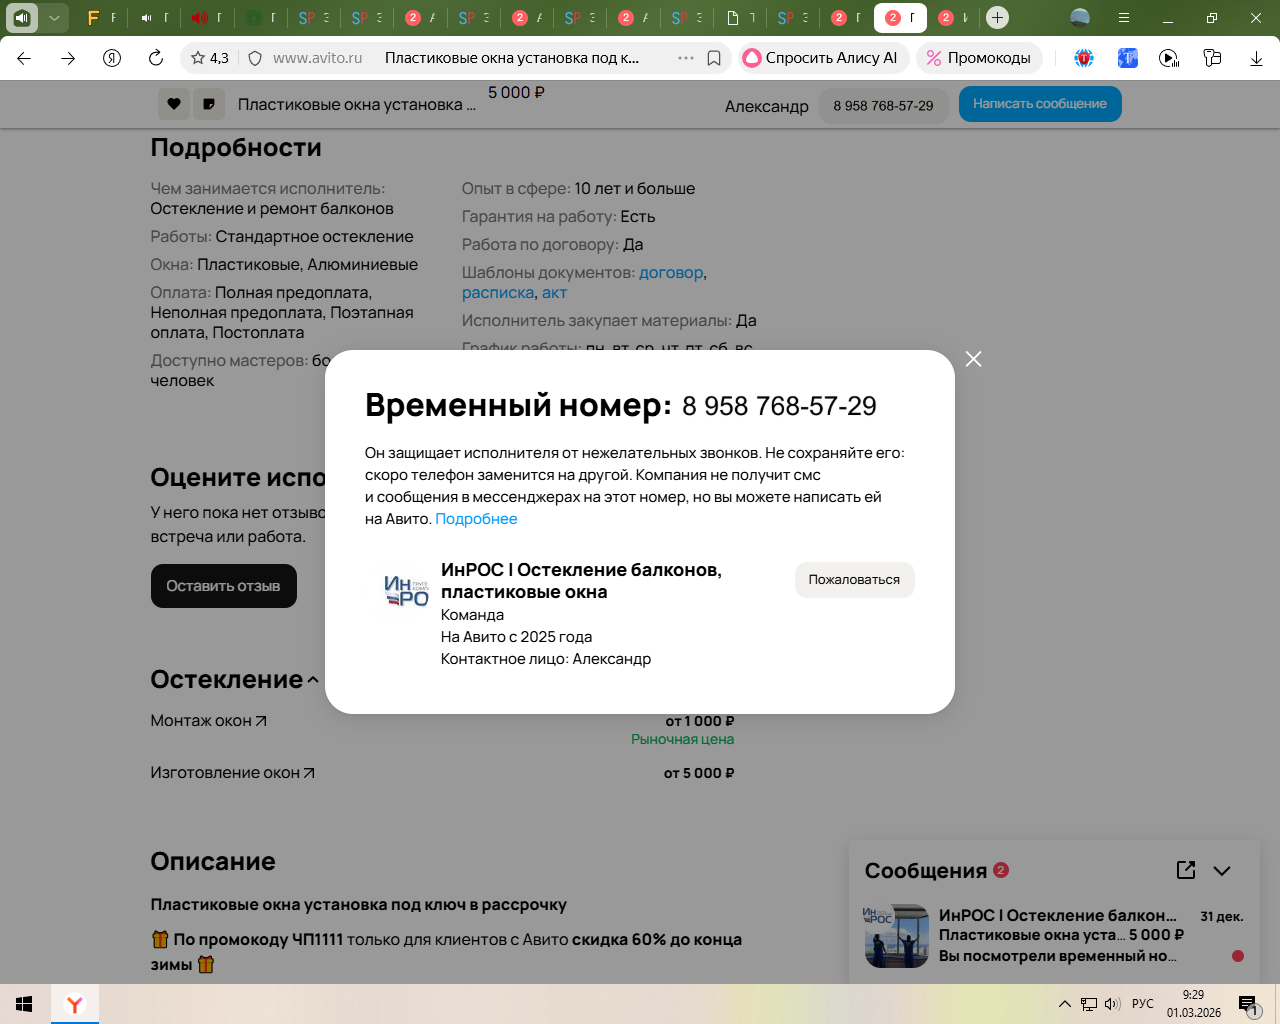This screenshot has height=1024, width=1280.
Task: Reload the current Avito page
Action: pyautogui.click(x=156, y=58)
